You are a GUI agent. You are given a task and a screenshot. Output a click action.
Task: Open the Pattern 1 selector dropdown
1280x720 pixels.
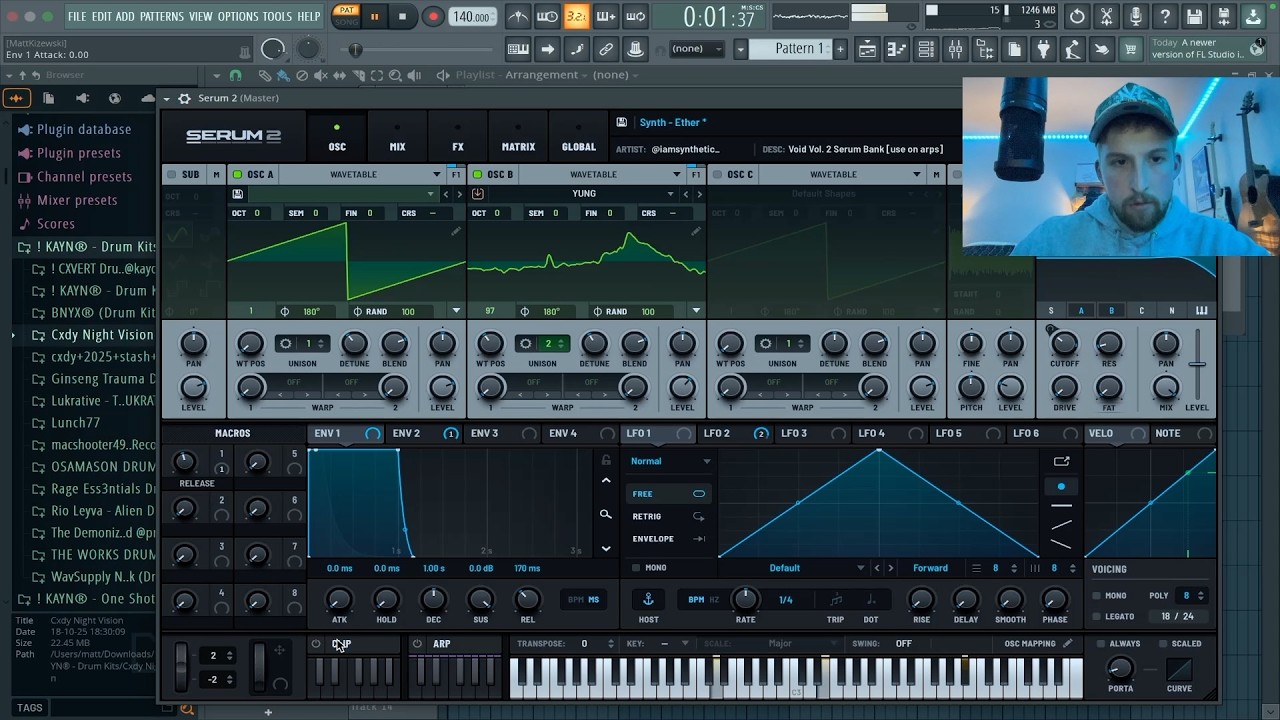[799, 49]
